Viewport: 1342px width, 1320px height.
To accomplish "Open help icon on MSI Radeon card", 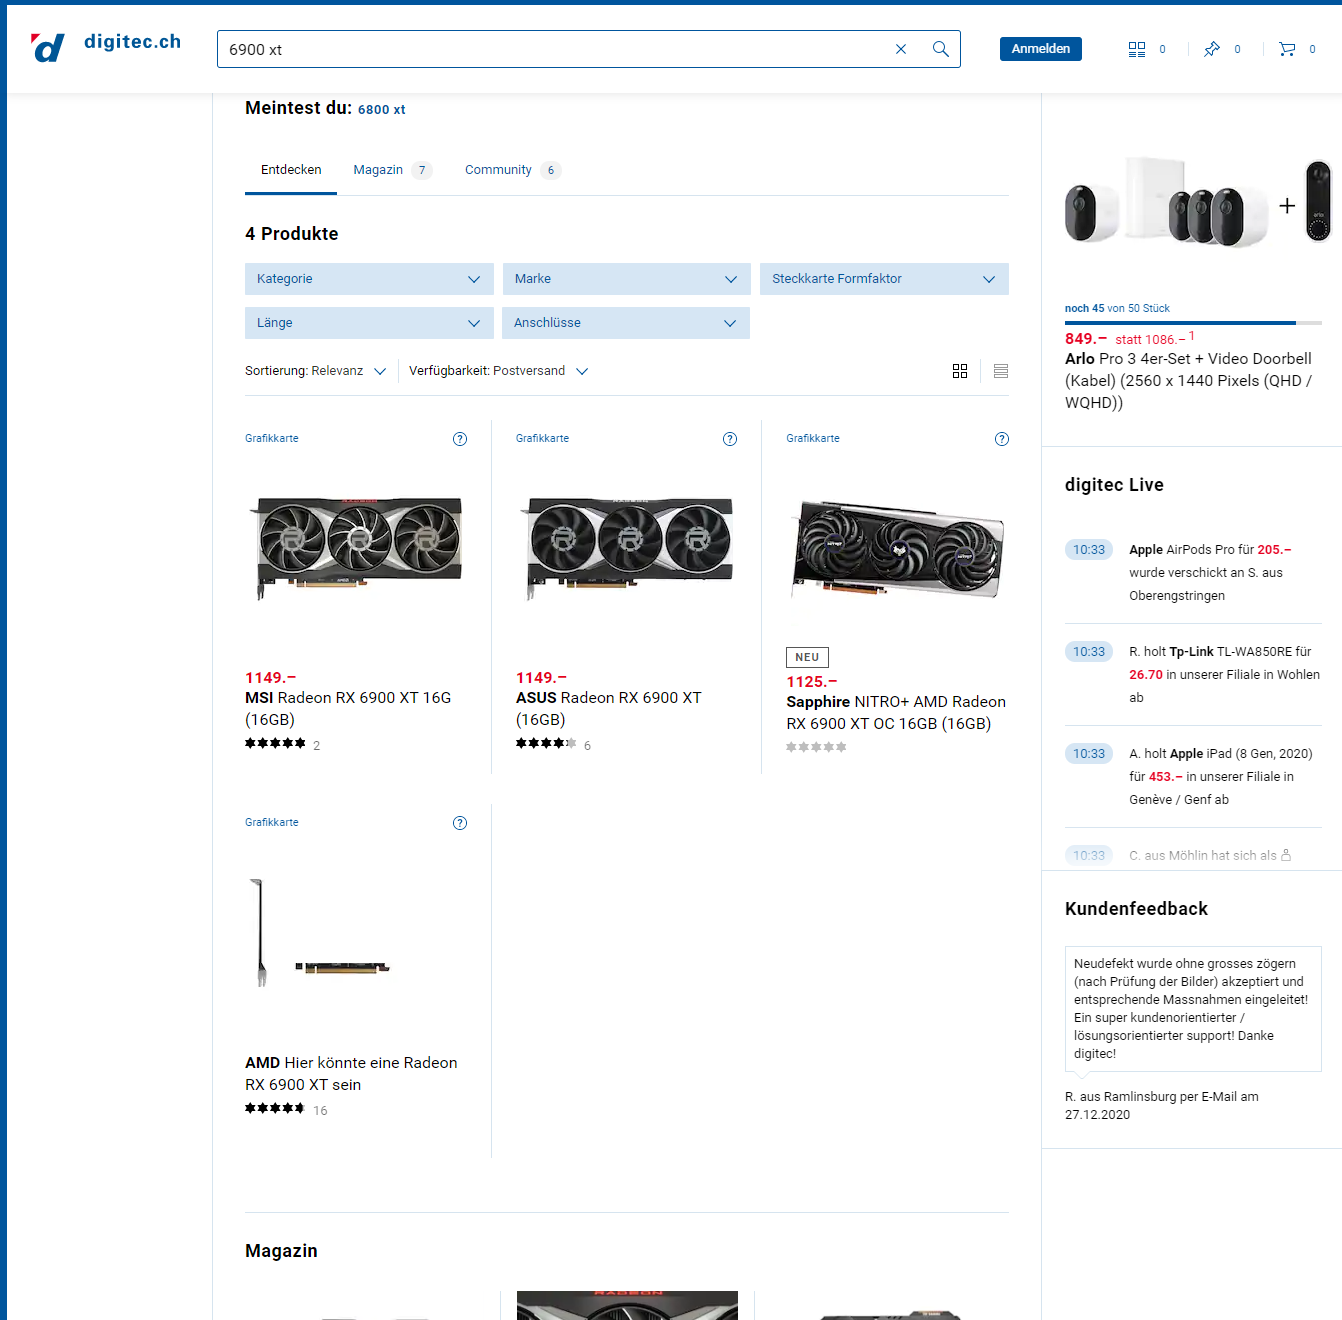I will (x=460, y=439).
